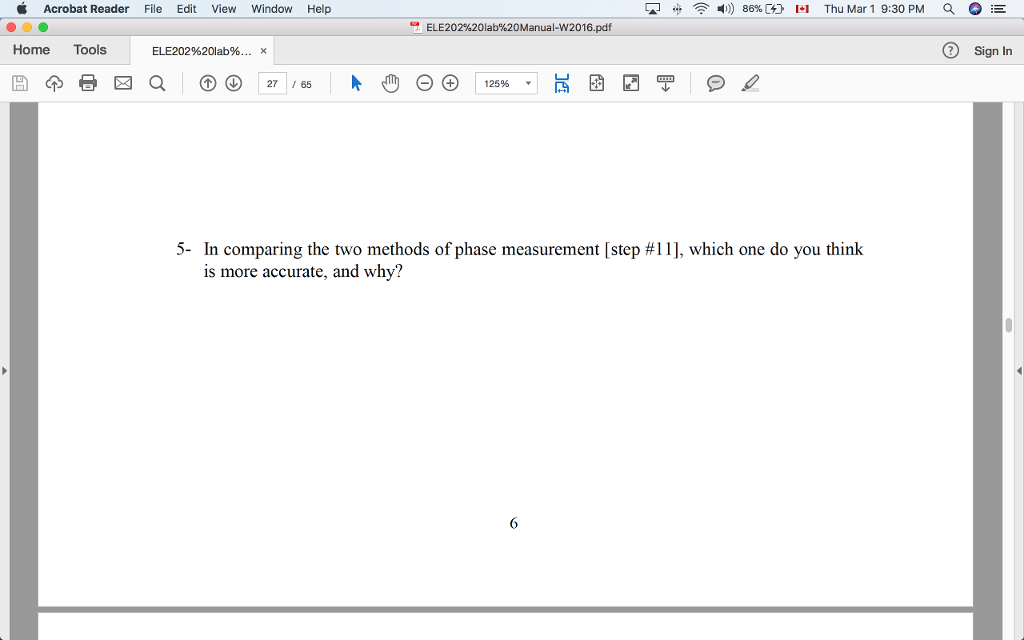Image resolution: width=1024 pixels, height=640 pixels.
Task: Open the View menu
Action: 223,9
